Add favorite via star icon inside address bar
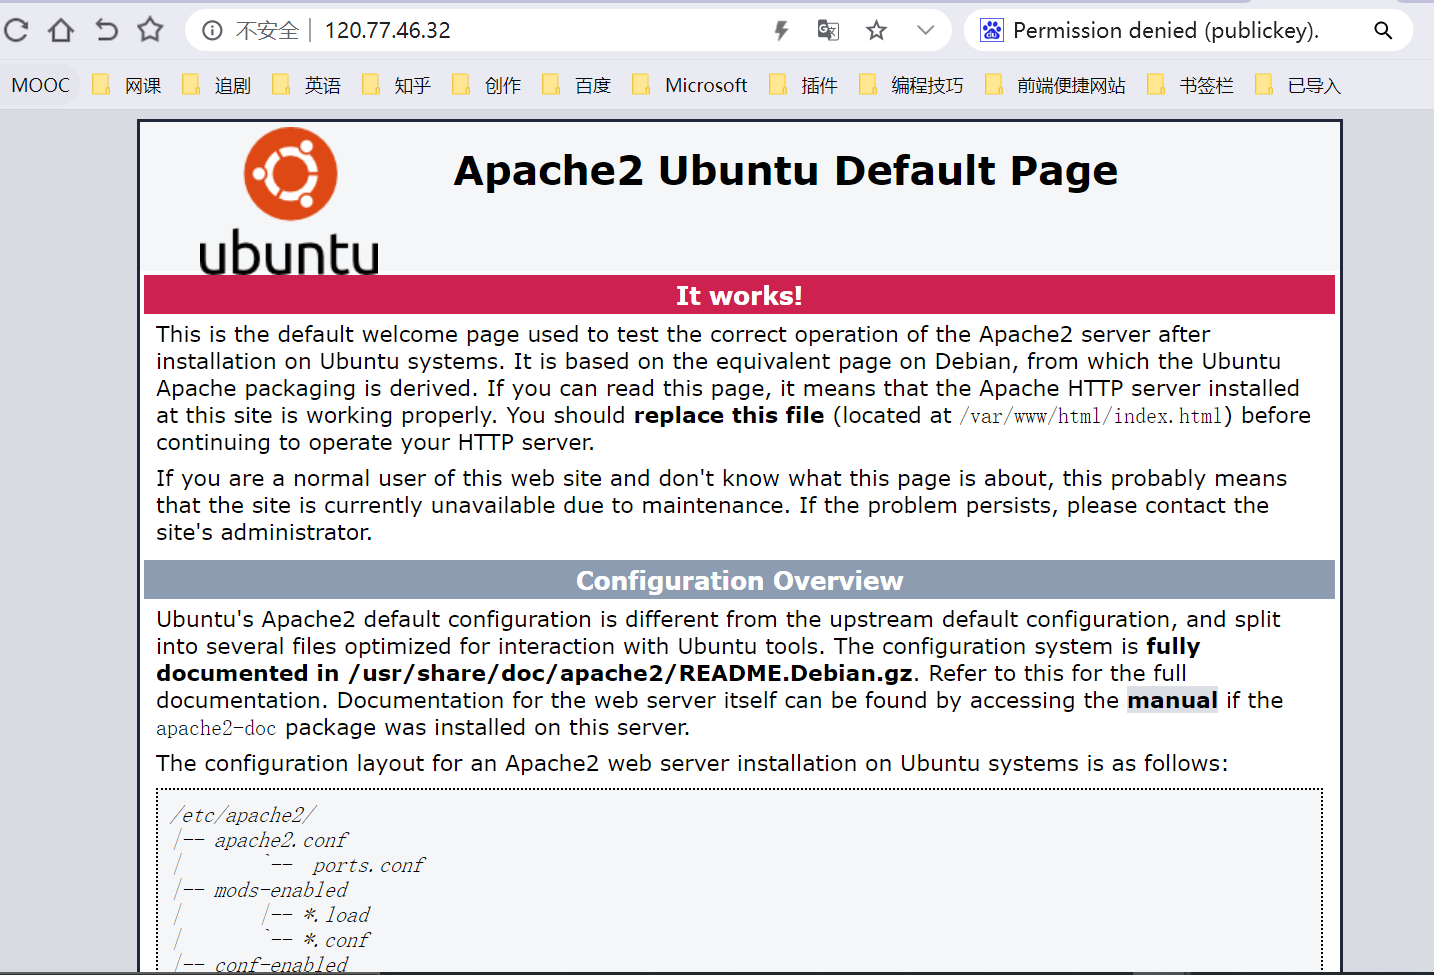 (x=876, y=31)
